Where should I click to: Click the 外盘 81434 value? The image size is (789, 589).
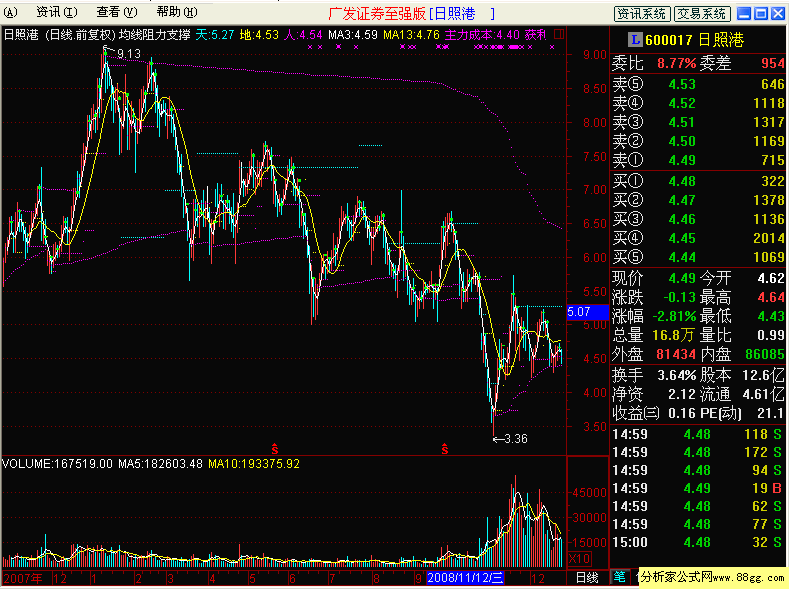tap(676, 354)
